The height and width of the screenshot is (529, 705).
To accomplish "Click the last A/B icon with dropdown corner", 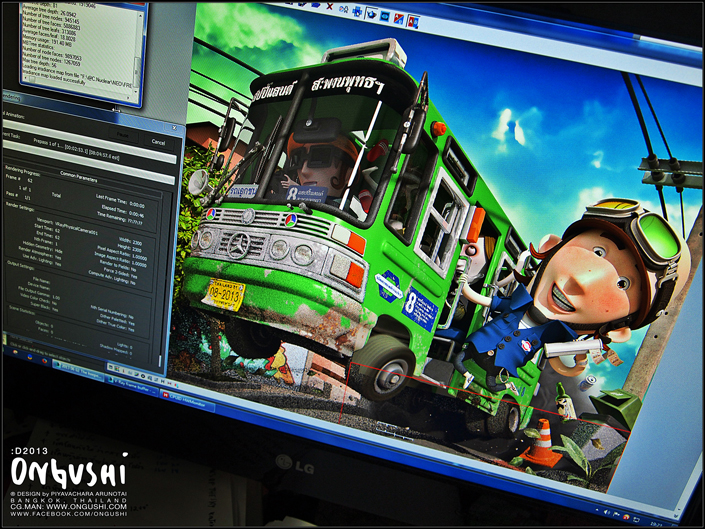I will pos(414,22).
